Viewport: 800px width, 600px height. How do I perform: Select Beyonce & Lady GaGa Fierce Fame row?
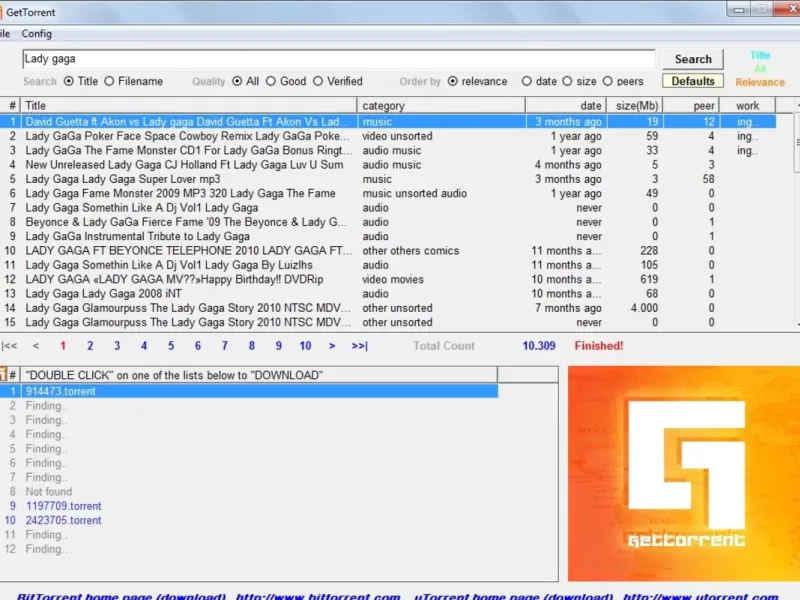click(x=388, y=222)
